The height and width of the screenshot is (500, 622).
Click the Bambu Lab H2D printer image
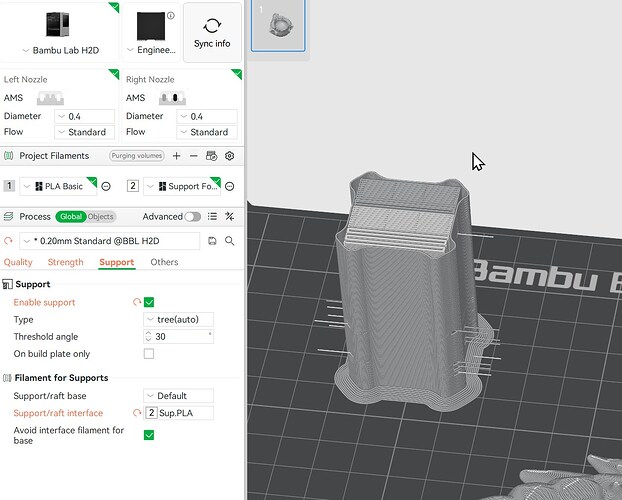click(x=58, y=25)
